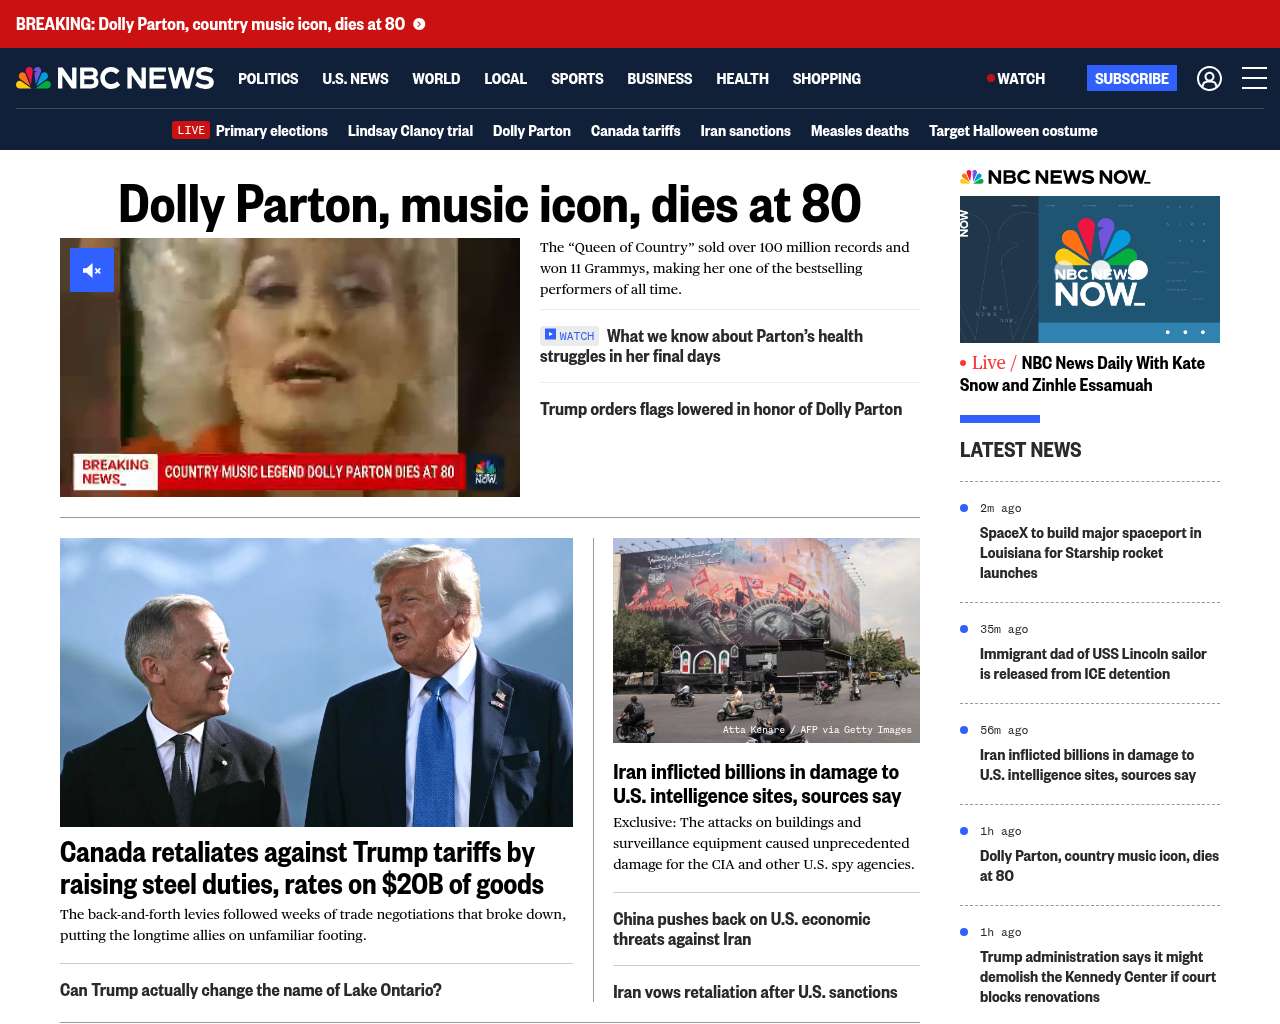
Task: Open the Canada tariffs trending topic
Action: pyautogui.click(x=635, y=131)
